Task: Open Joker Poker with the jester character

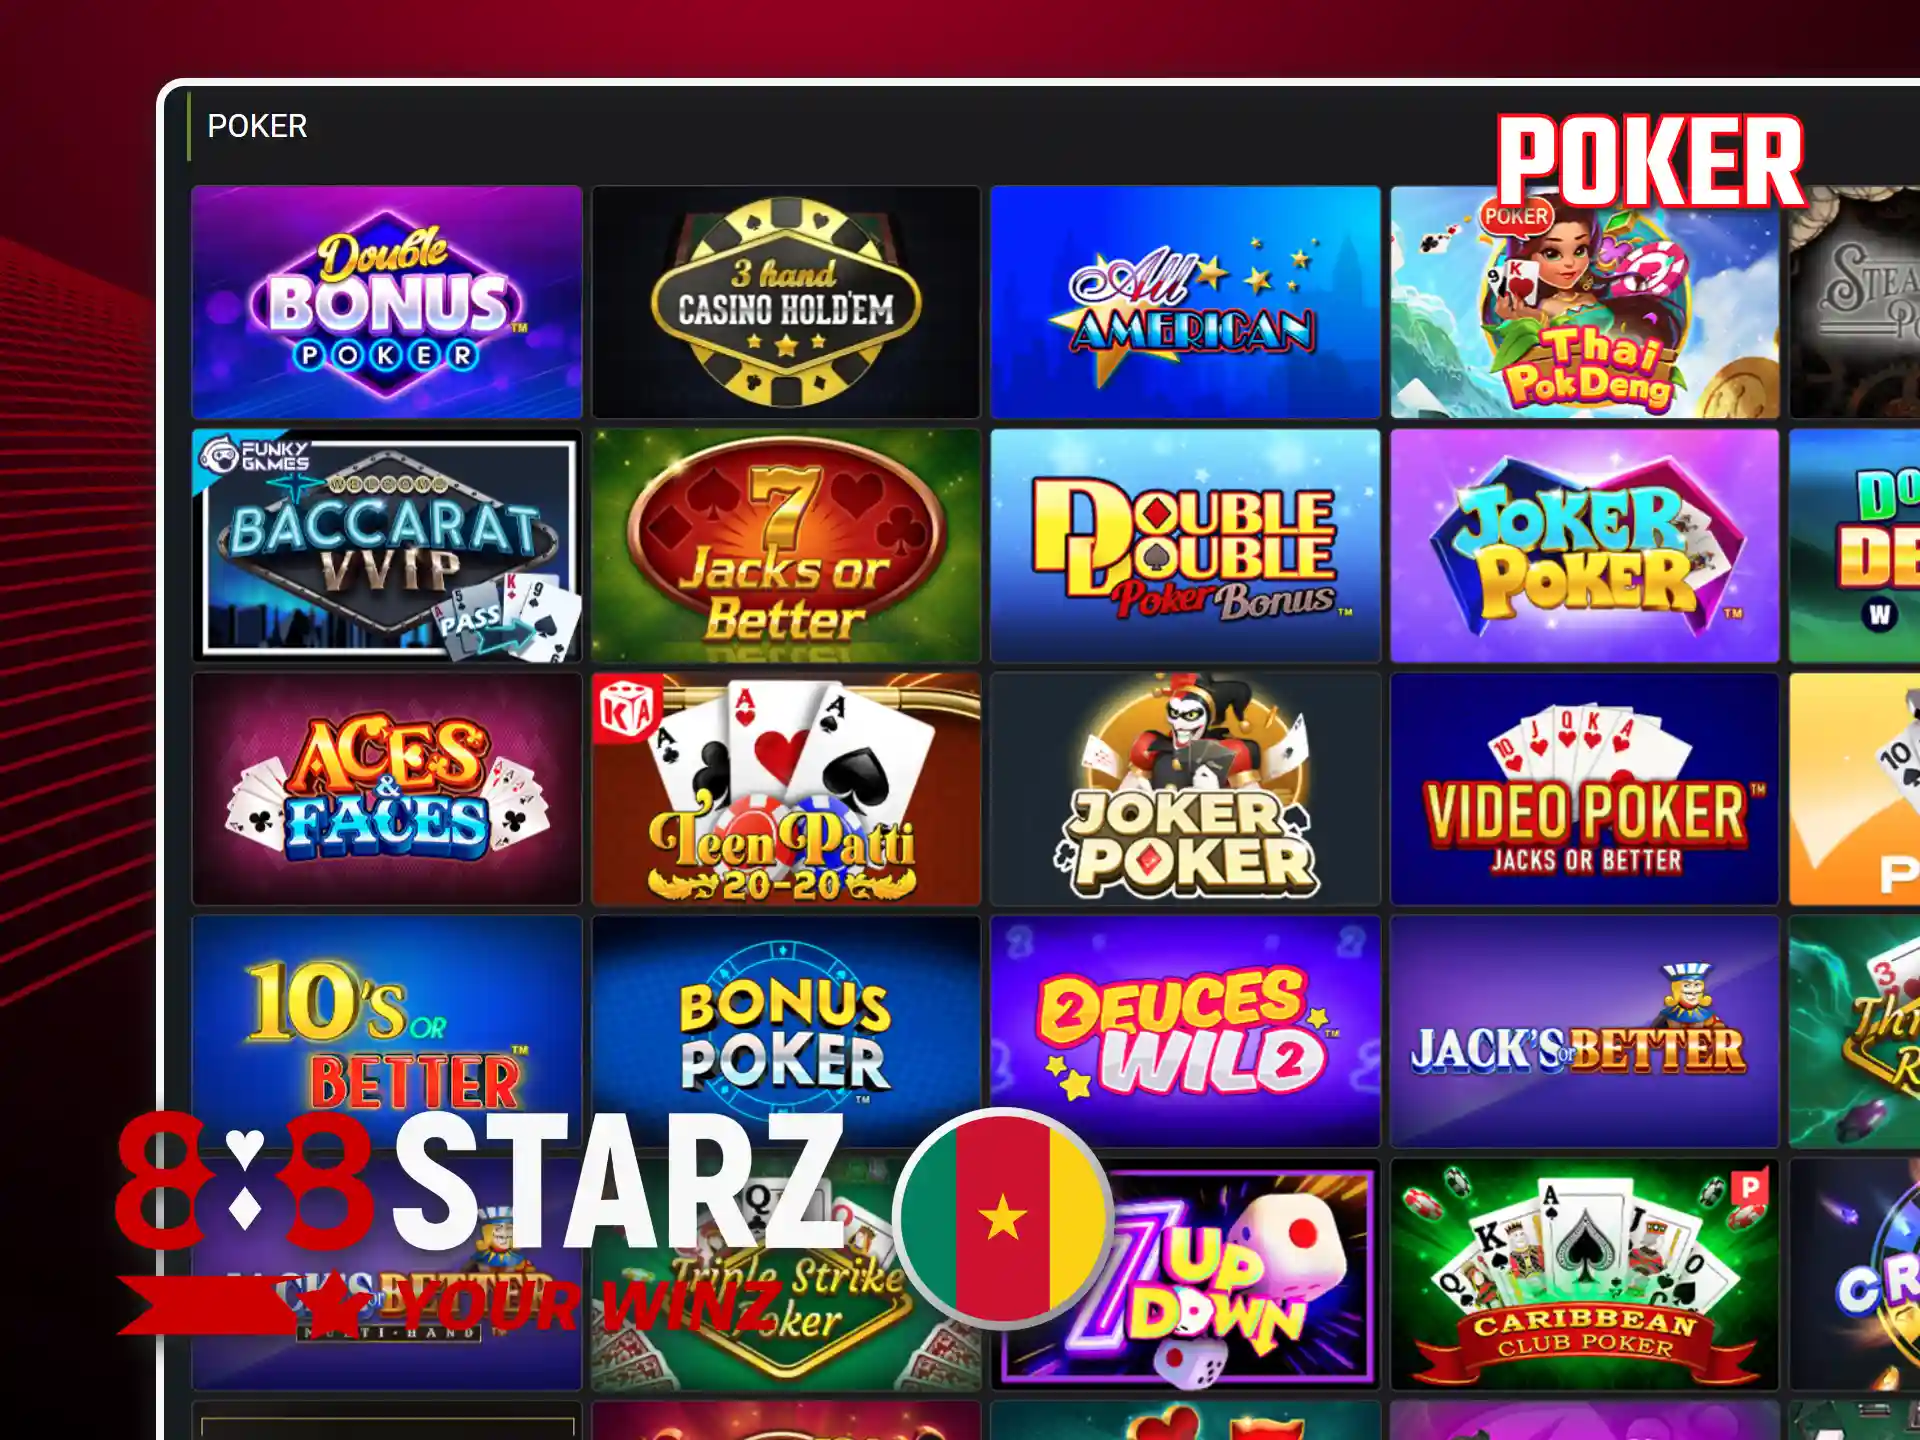Action: pyautogui.click(x=1185, y=789)
